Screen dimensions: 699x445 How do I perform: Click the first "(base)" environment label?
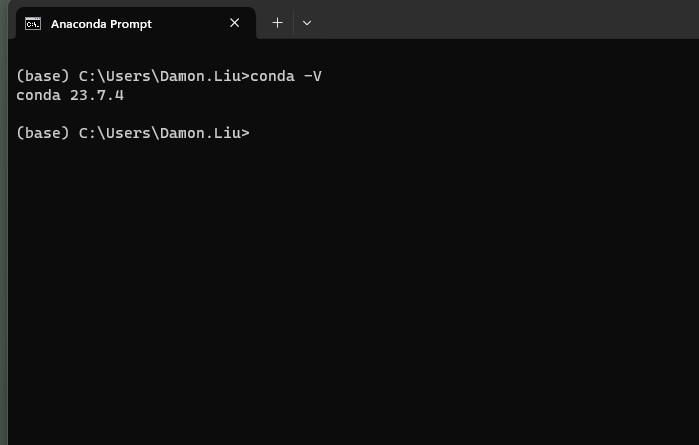tap(42, 77)
